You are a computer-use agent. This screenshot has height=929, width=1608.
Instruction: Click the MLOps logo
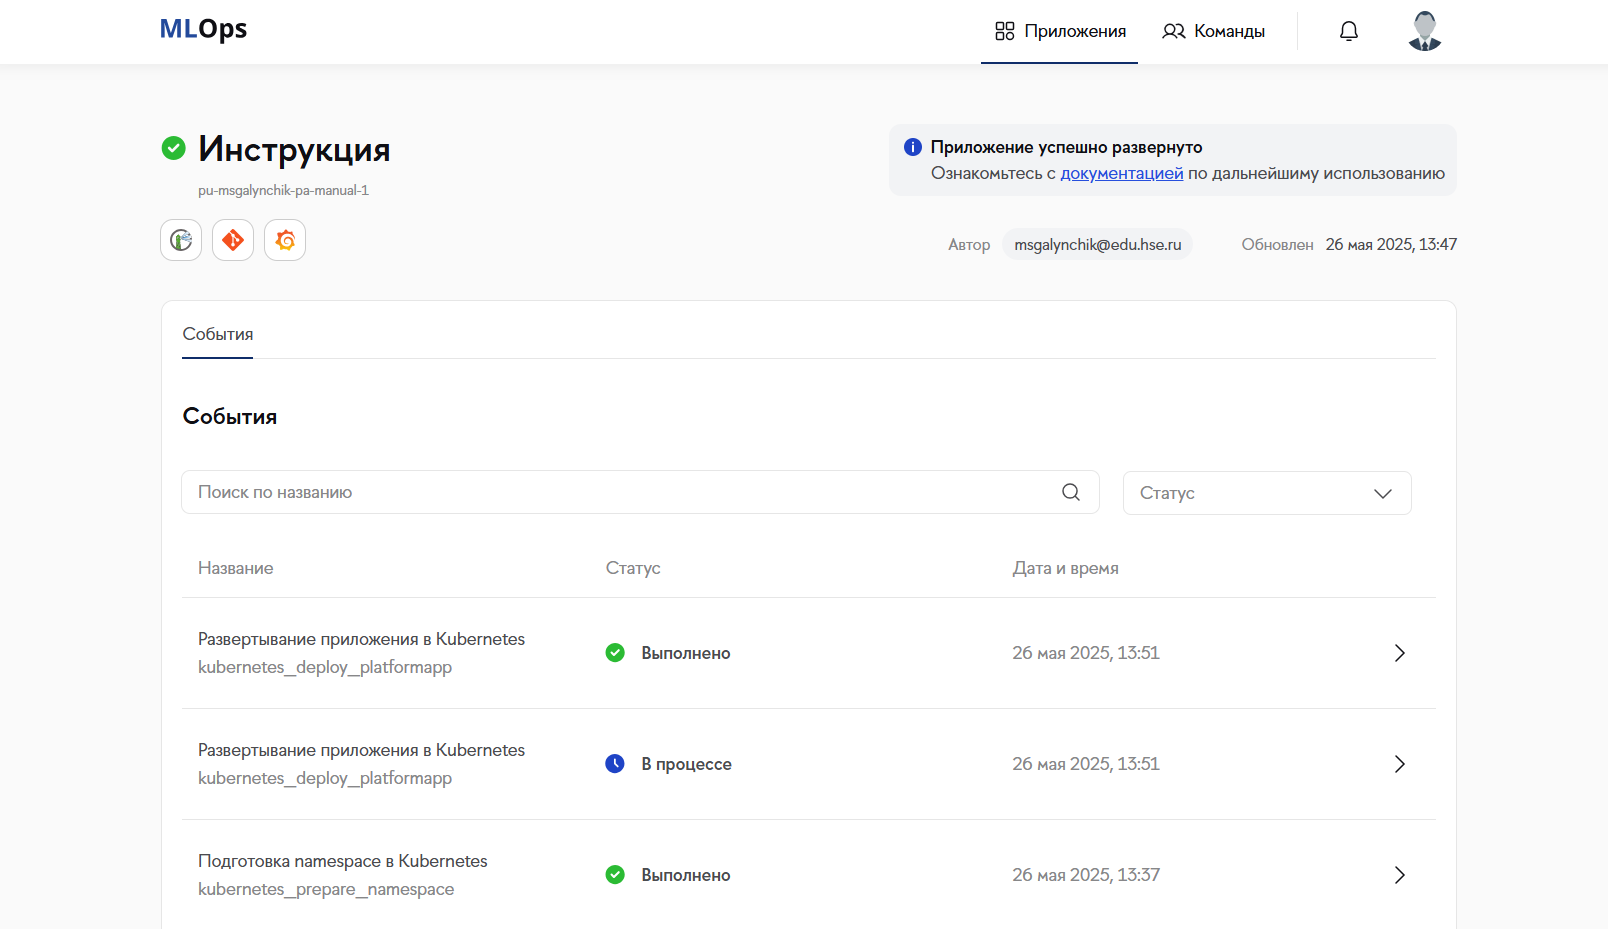coord(203,29)
